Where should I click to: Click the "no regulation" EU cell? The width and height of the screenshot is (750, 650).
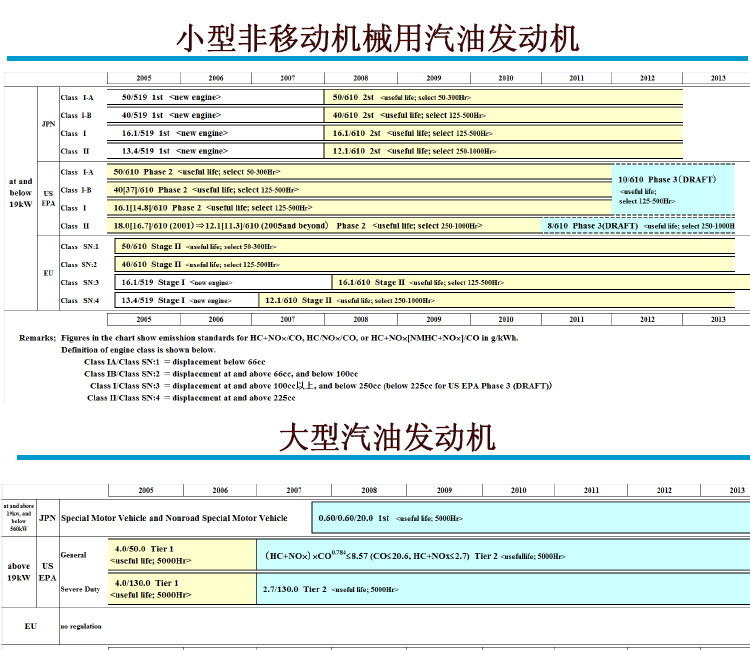pos(81,626)
